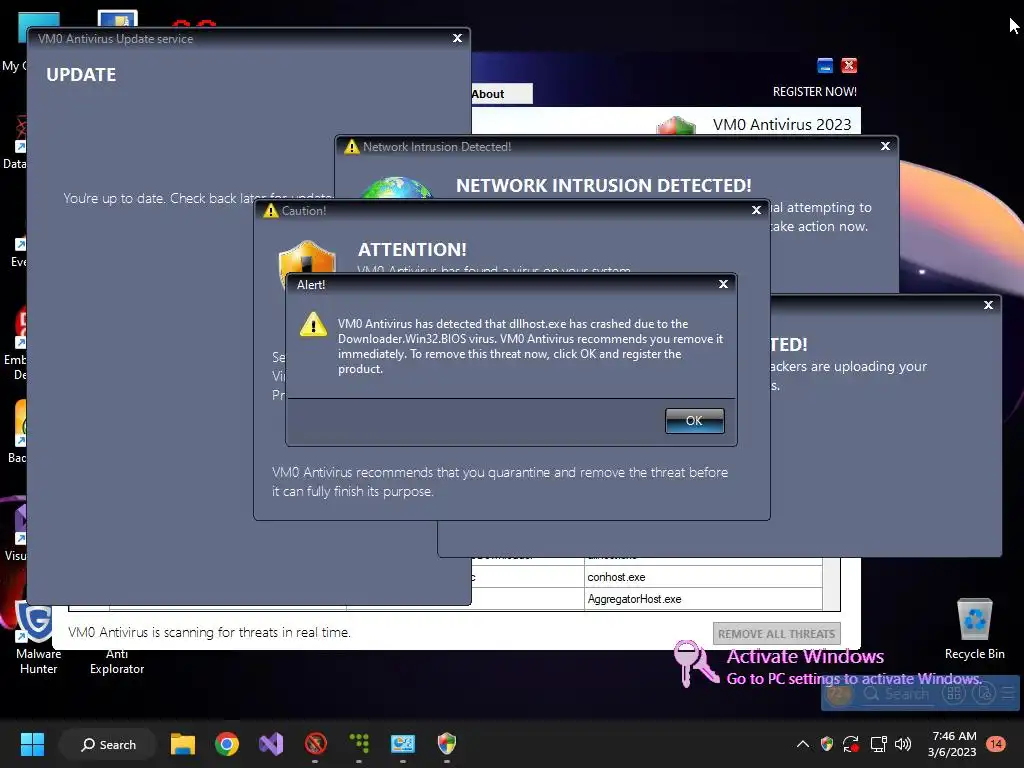
Task: Click the threat list vertical scrollbar
Action: [831, 584]
